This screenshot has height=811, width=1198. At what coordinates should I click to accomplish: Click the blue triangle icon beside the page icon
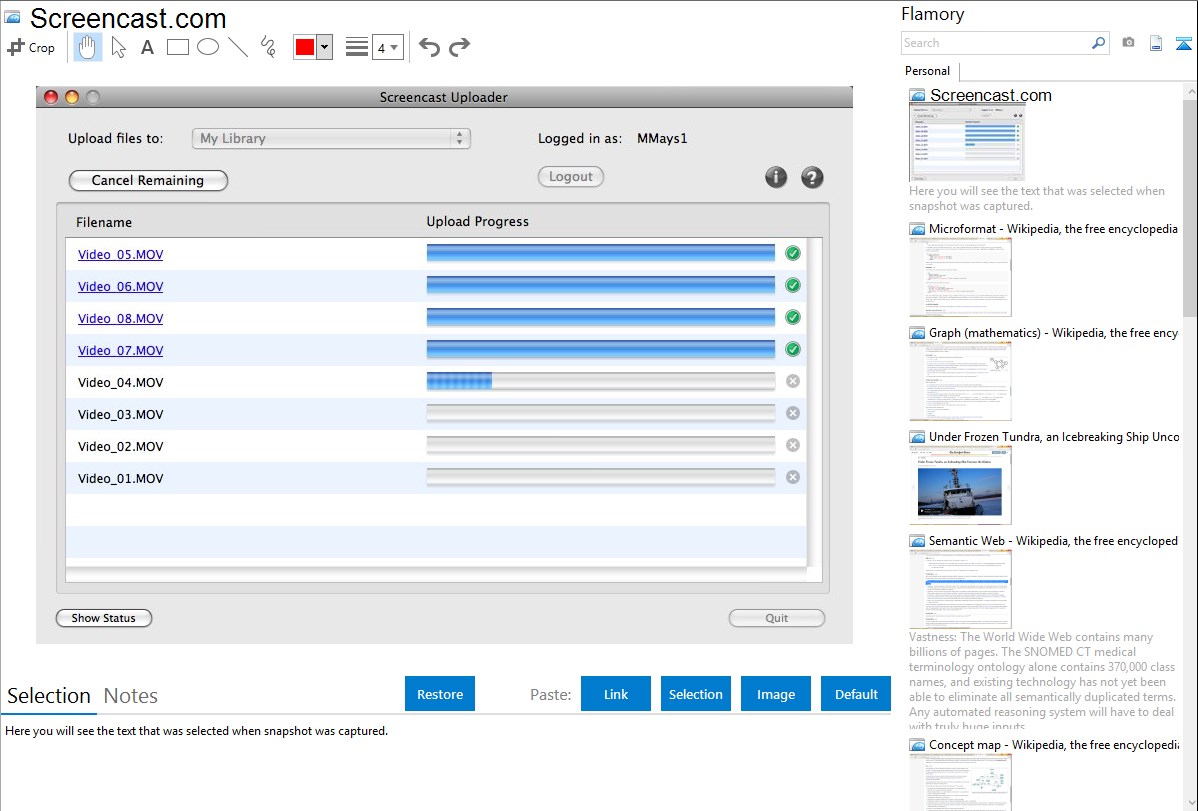pos(1183,44)
